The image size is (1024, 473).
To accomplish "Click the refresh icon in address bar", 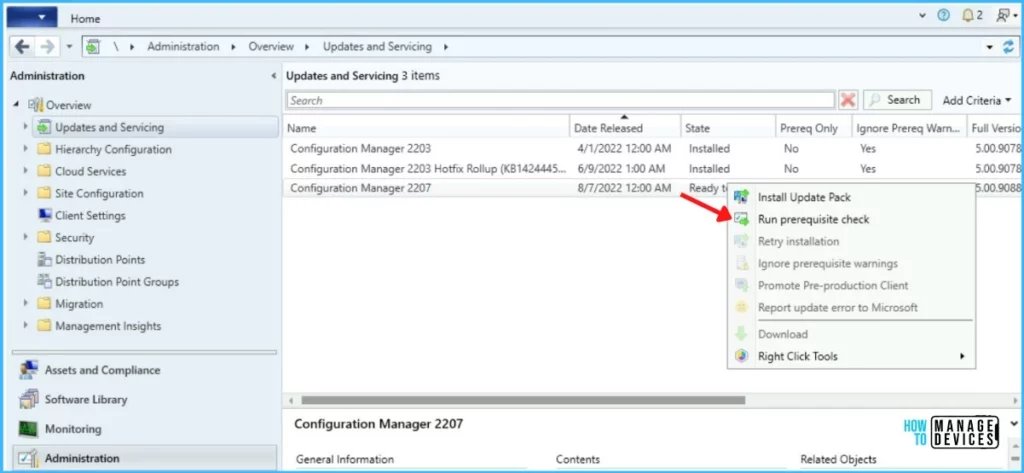I will pyautogui.click(x=1009, y=47).
